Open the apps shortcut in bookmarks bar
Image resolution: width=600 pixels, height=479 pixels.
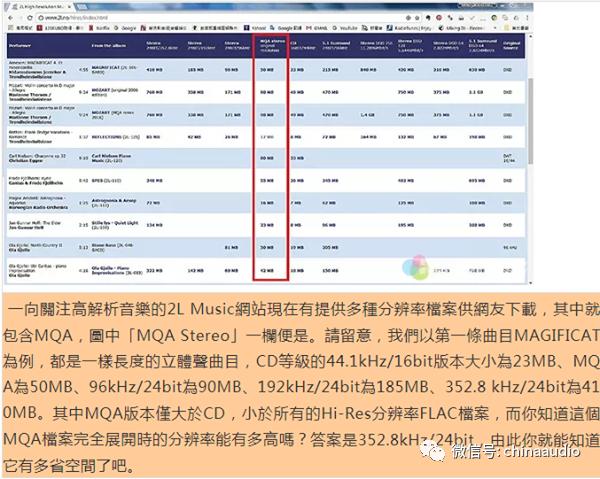pyautogui.click(x=20, y=28)
